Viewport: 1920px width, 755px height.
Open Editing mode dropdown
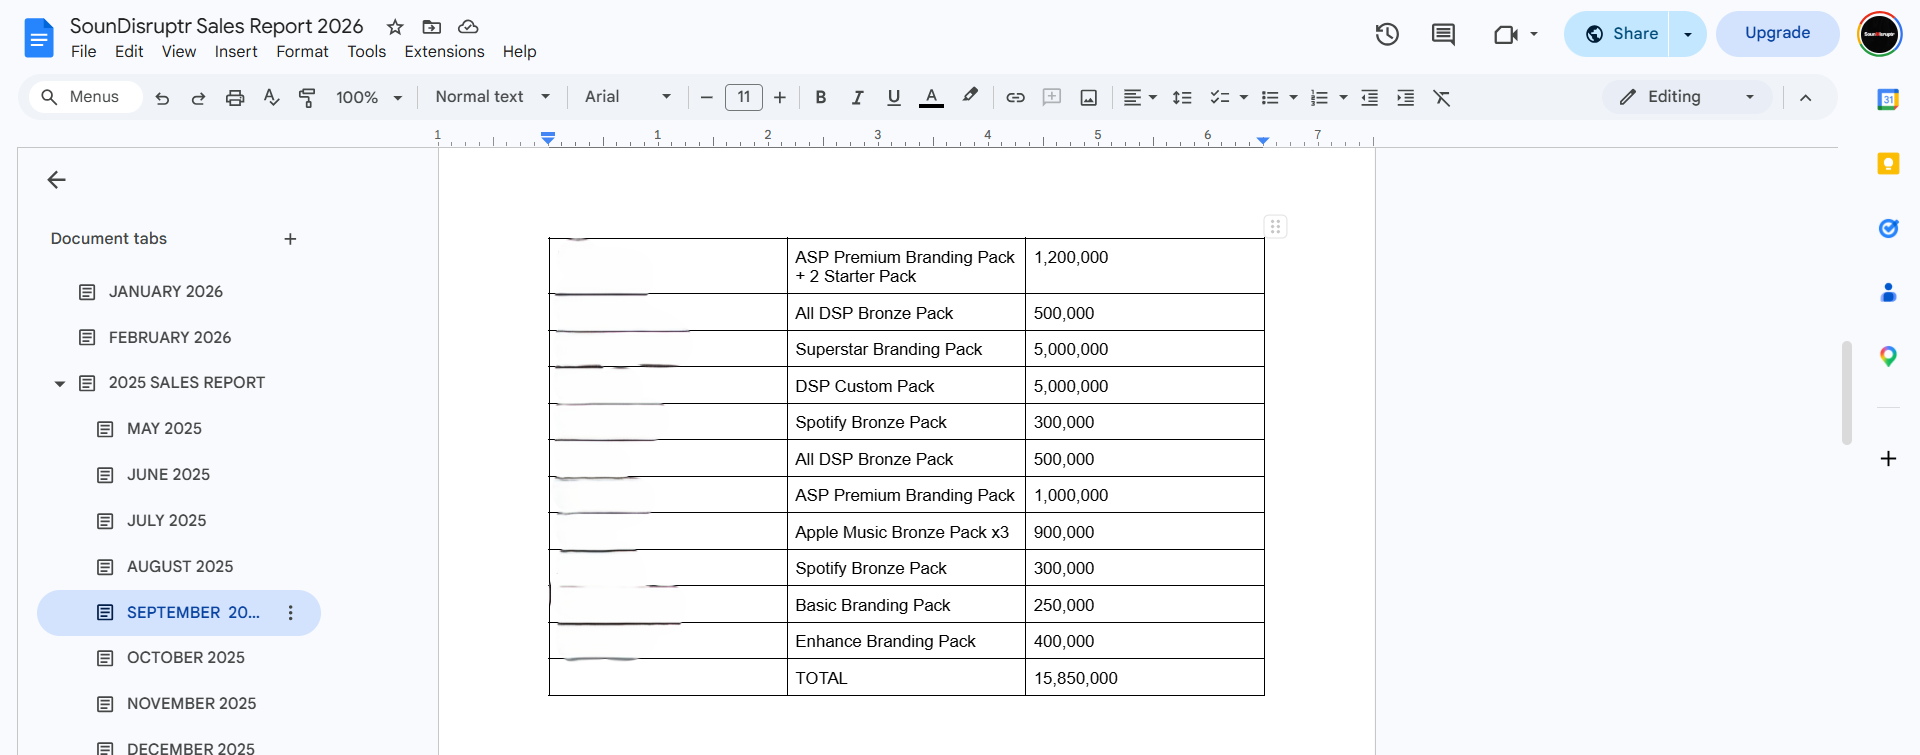(x=1687, y=97)
